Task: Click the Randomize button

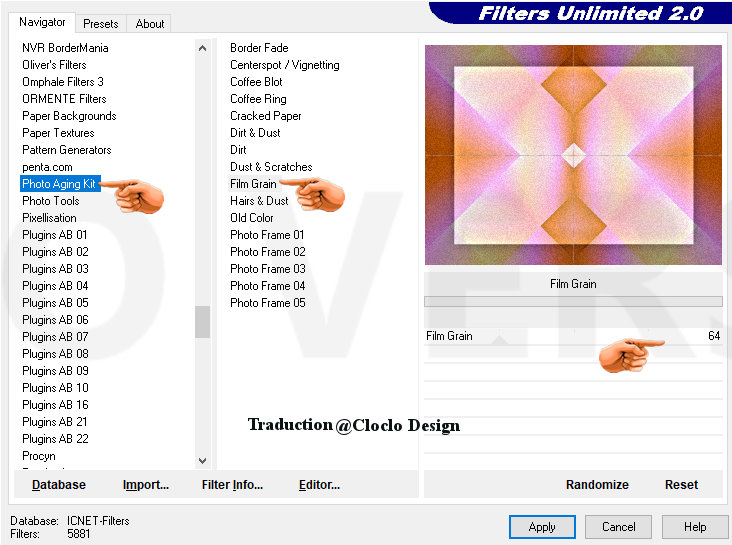Action: coord(597,485)
